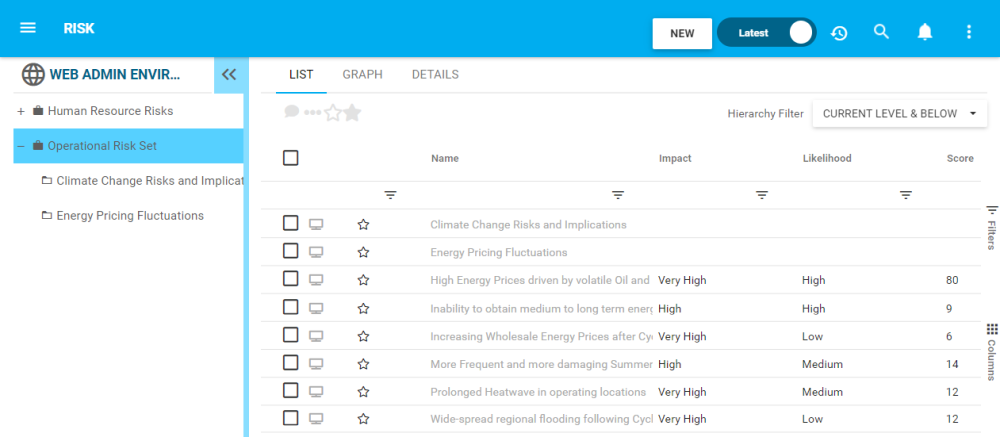Toggle the Latest switch
The image size is (1000, 437).
767,33
